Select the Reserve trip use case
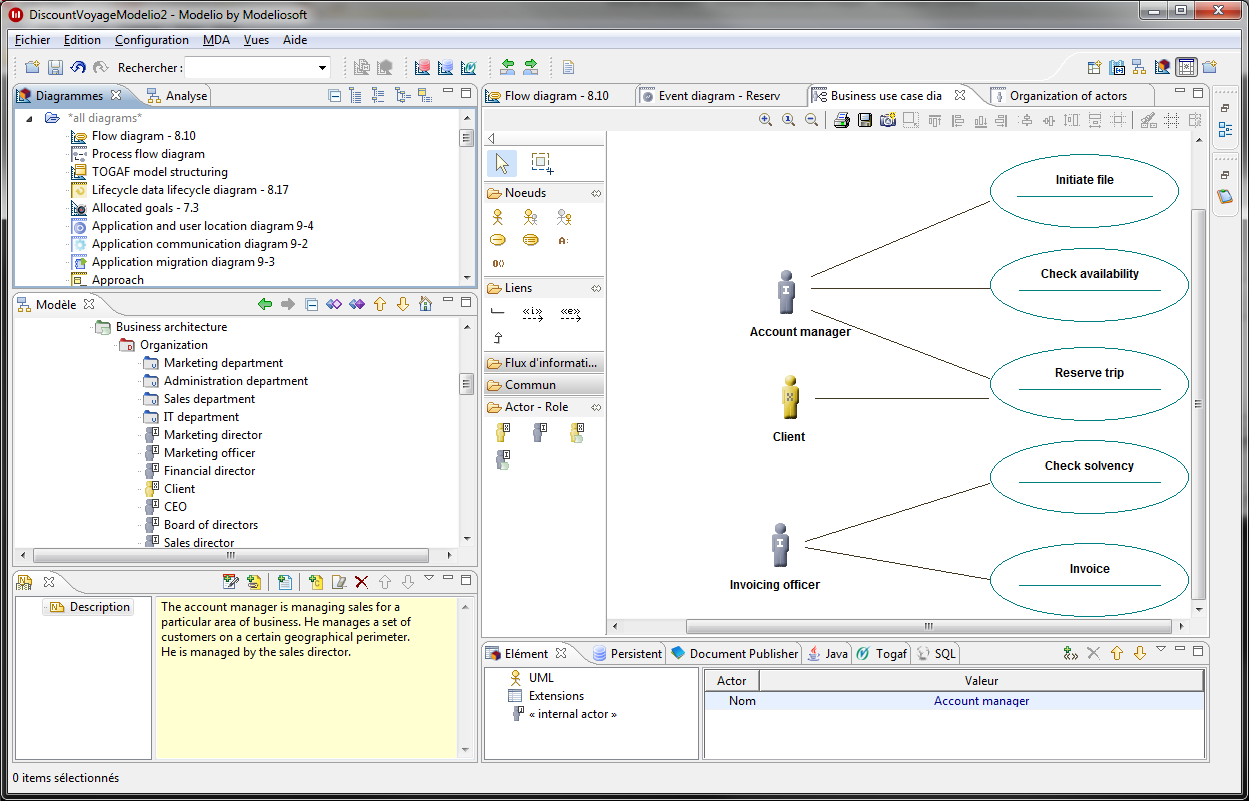This screenshot has height=801, width=1249. click(x=1089, y=383)
